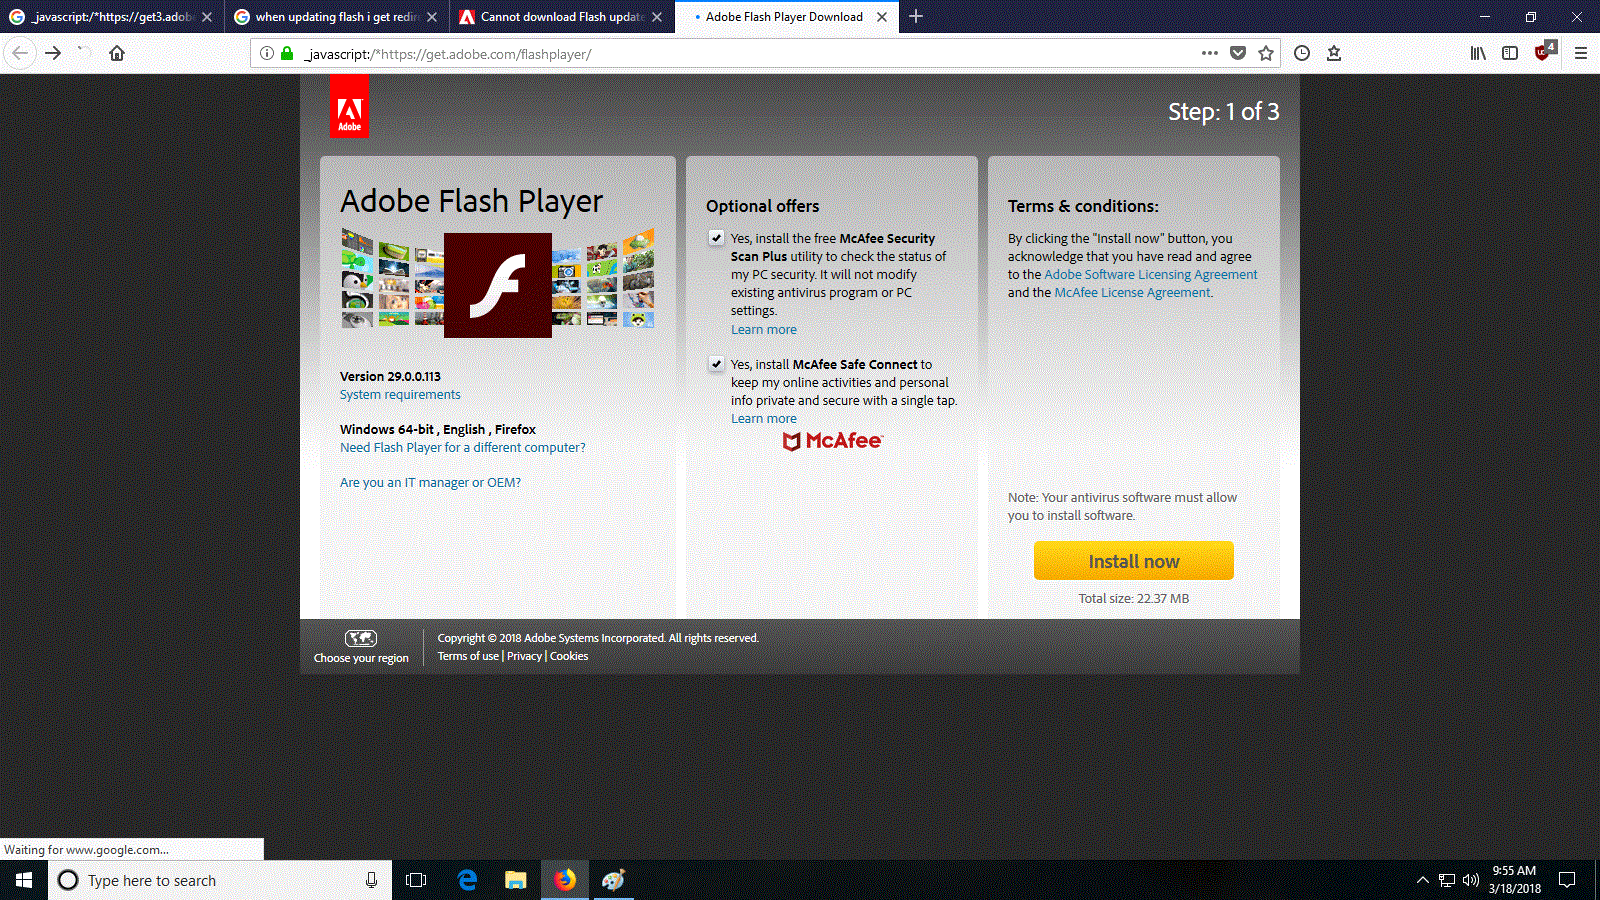Click the McAfee logo
The width and height of the screenshot is (1600, 900).
[x=832, y=441]
